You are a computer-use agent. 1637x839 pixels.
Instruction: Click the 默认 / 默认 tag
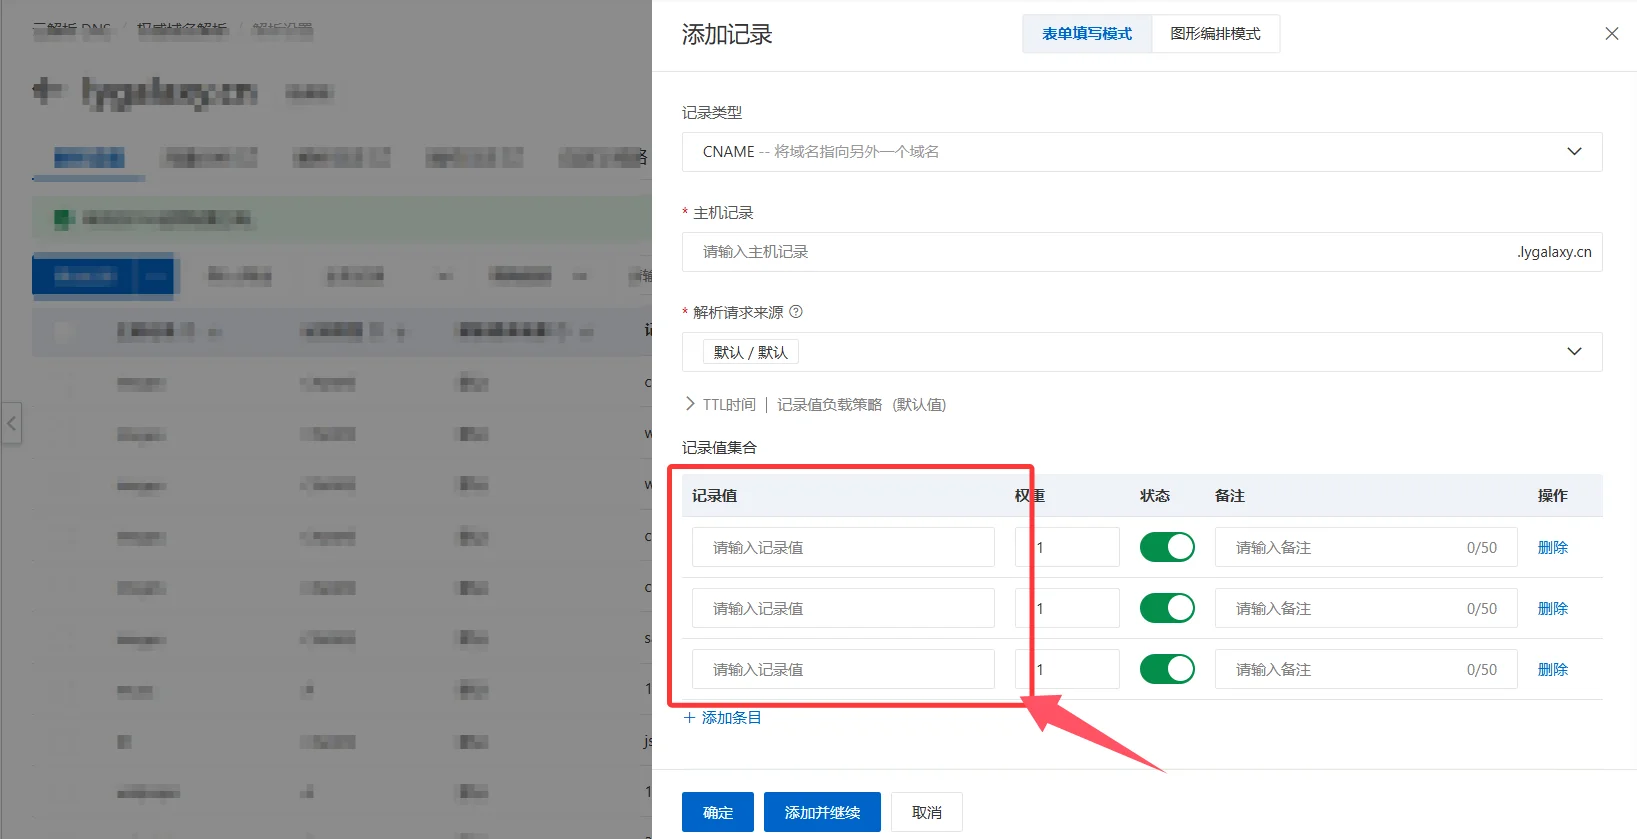[750, 352]
